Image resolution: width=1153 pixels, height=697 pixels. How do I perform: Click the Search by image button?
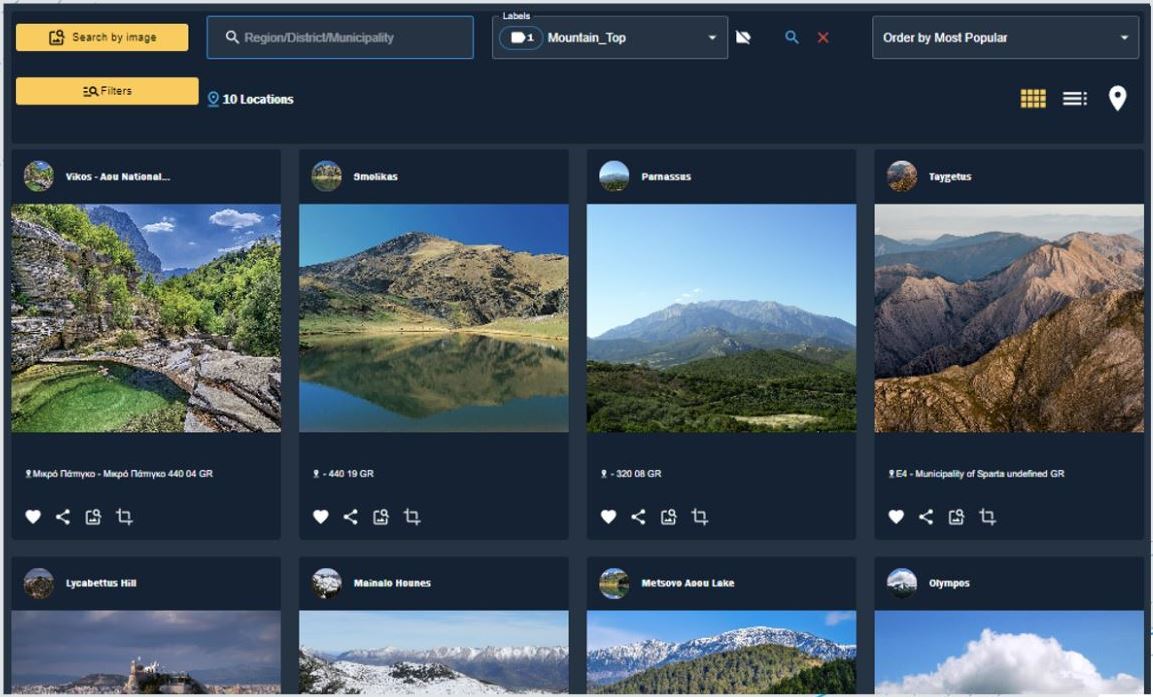(102, 37)
